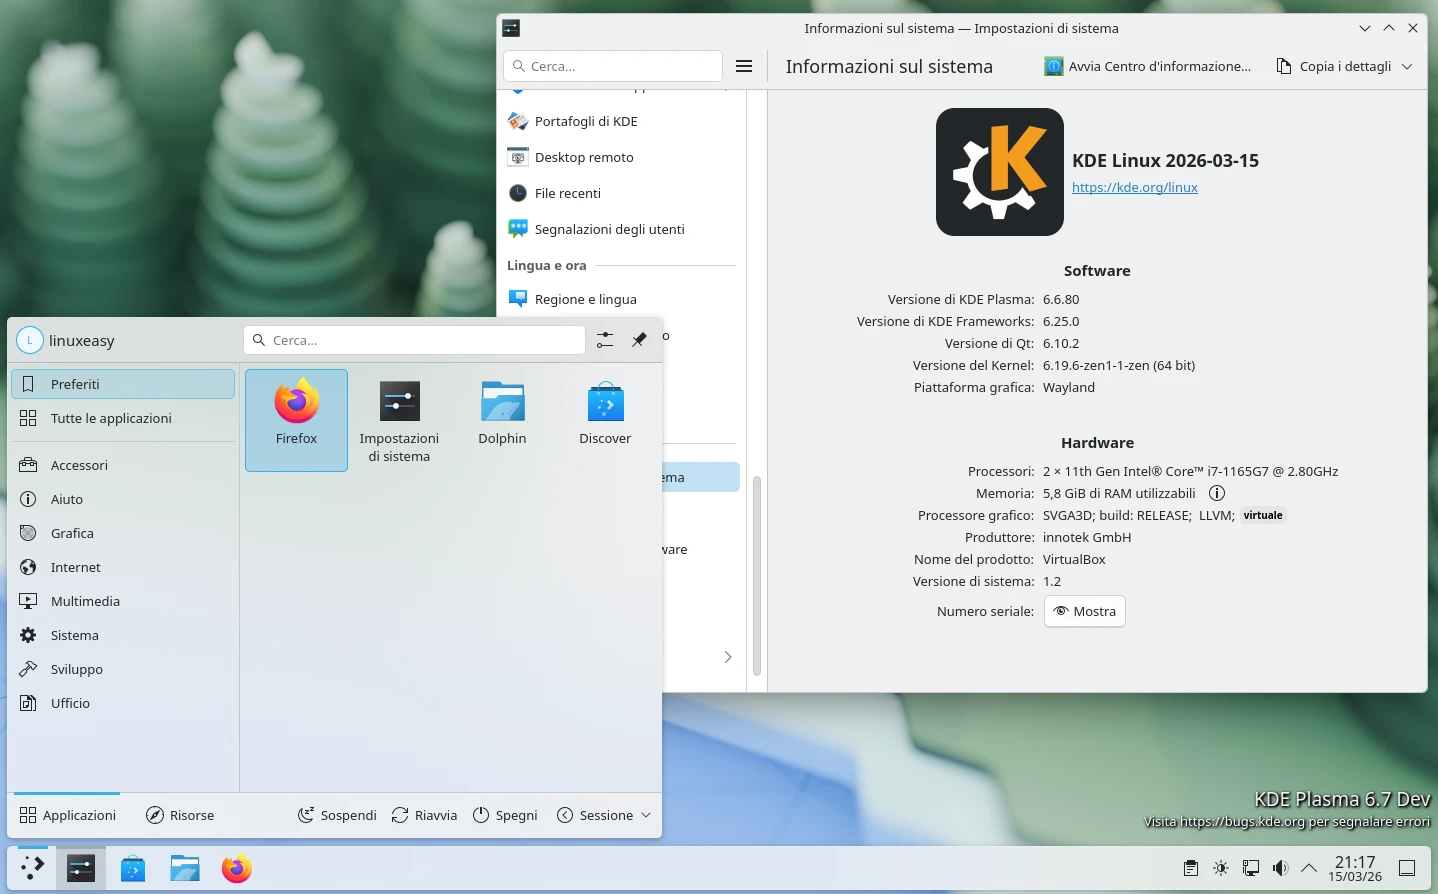Click the Avvia Centro d'informazione button
1438x894 pixels.
click(1148, 66)
